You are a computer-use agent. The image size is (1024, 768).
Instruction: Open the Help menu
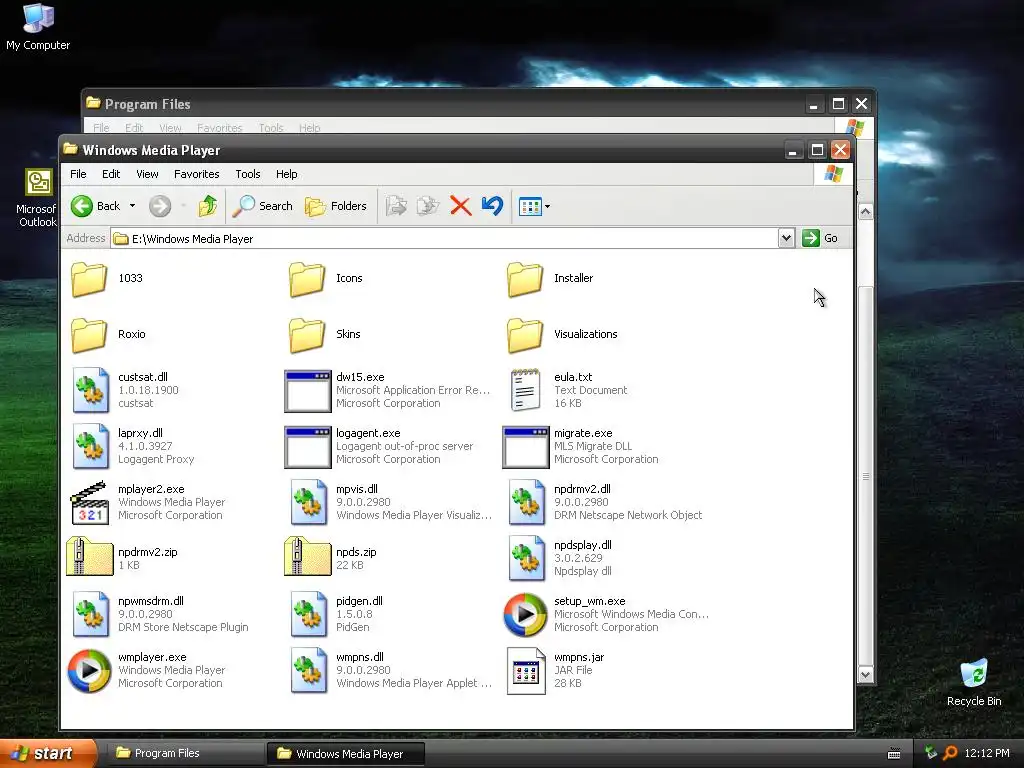point(286,174)
